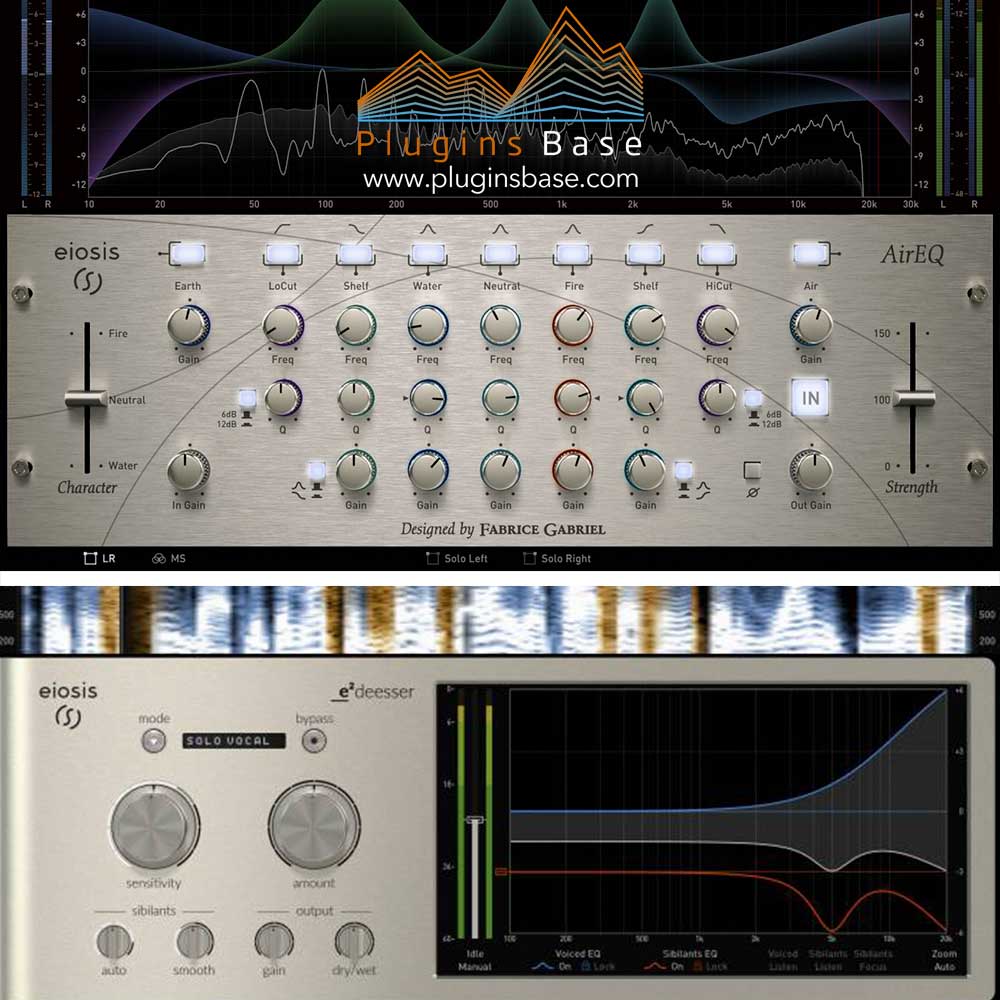The width and height of the screenshot is (1000, 1000).
Task: Click the LoCut Freq knob
Action: click(283, 325)
